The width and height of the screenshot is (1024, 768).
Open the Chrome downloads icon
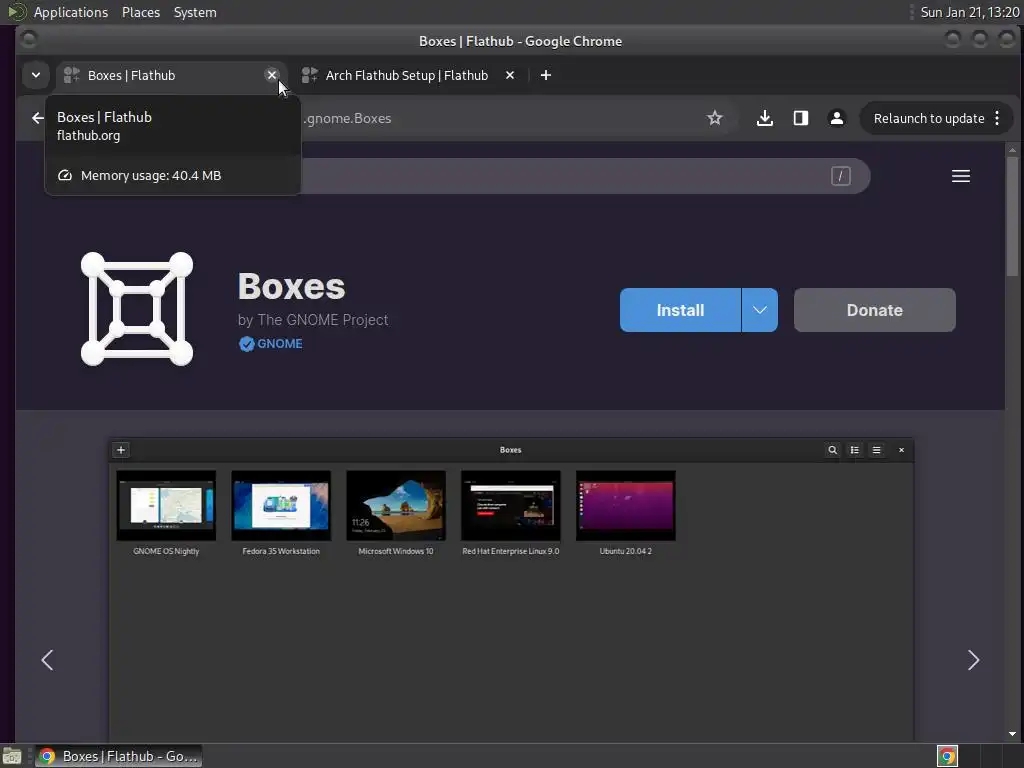tap(765, 118)
